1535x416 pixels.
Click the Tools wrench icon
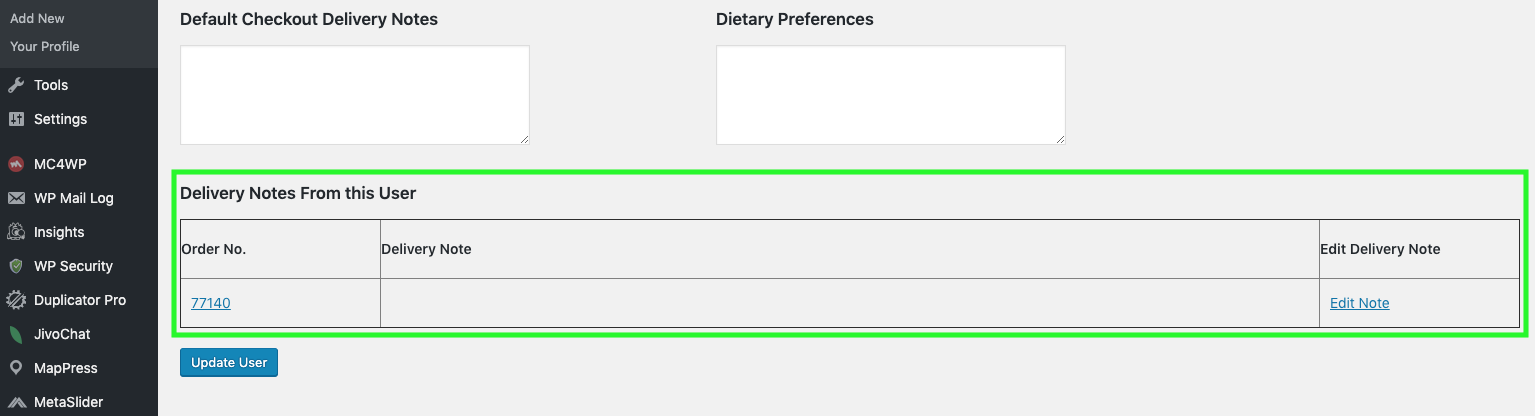pos(16,85)
